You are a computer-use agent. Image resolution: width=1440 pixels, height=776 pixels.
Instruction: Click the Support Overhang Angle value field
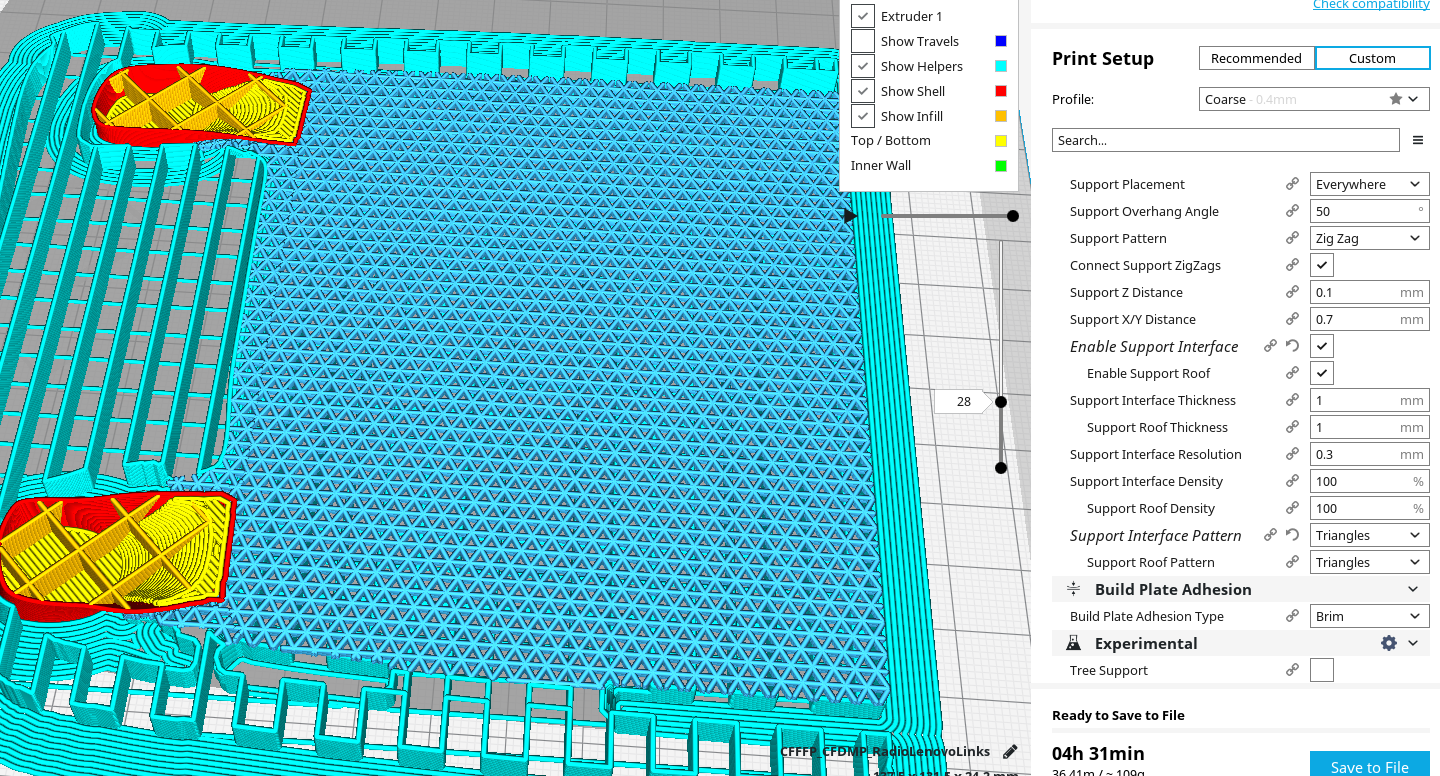point(1369,211)
